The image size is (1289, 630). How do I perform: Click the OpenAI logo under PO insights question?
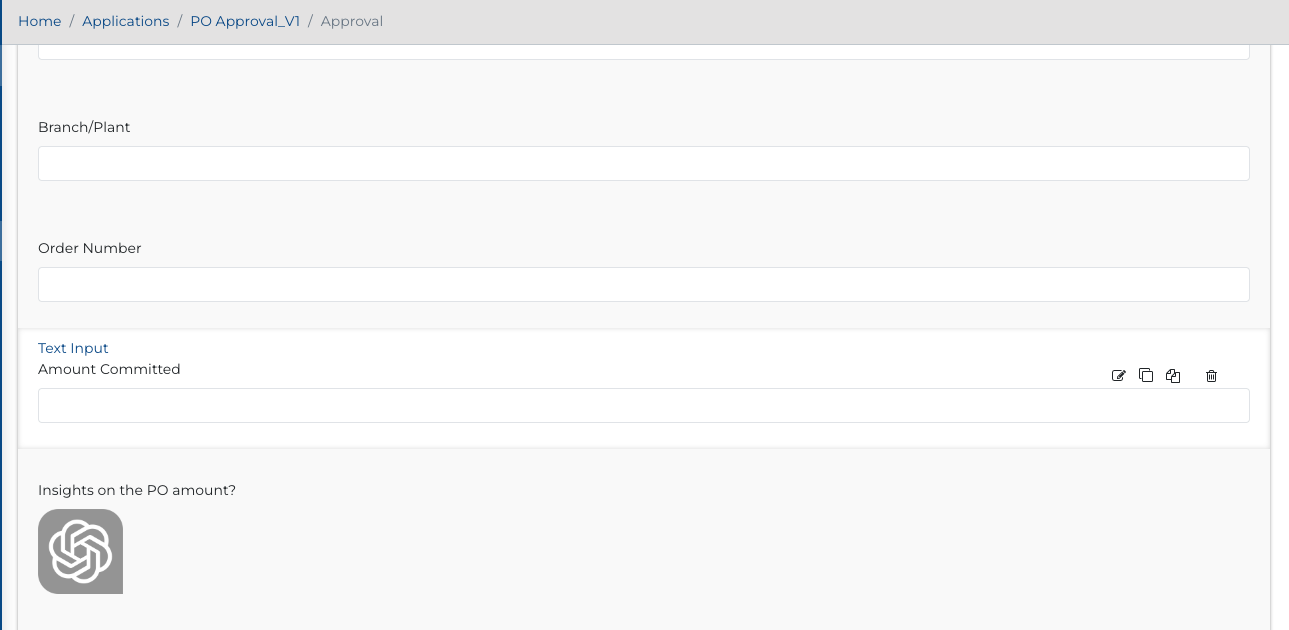(x=80, y=551)
